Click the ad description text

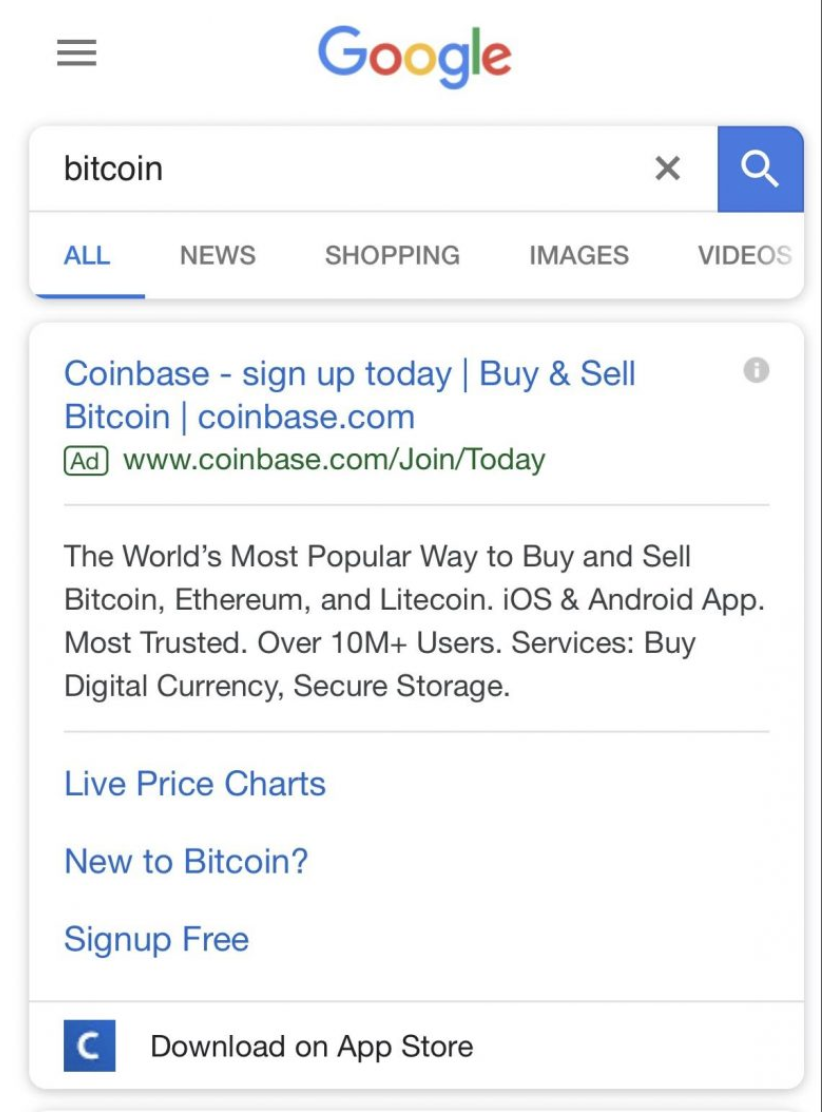coord(414,621)
